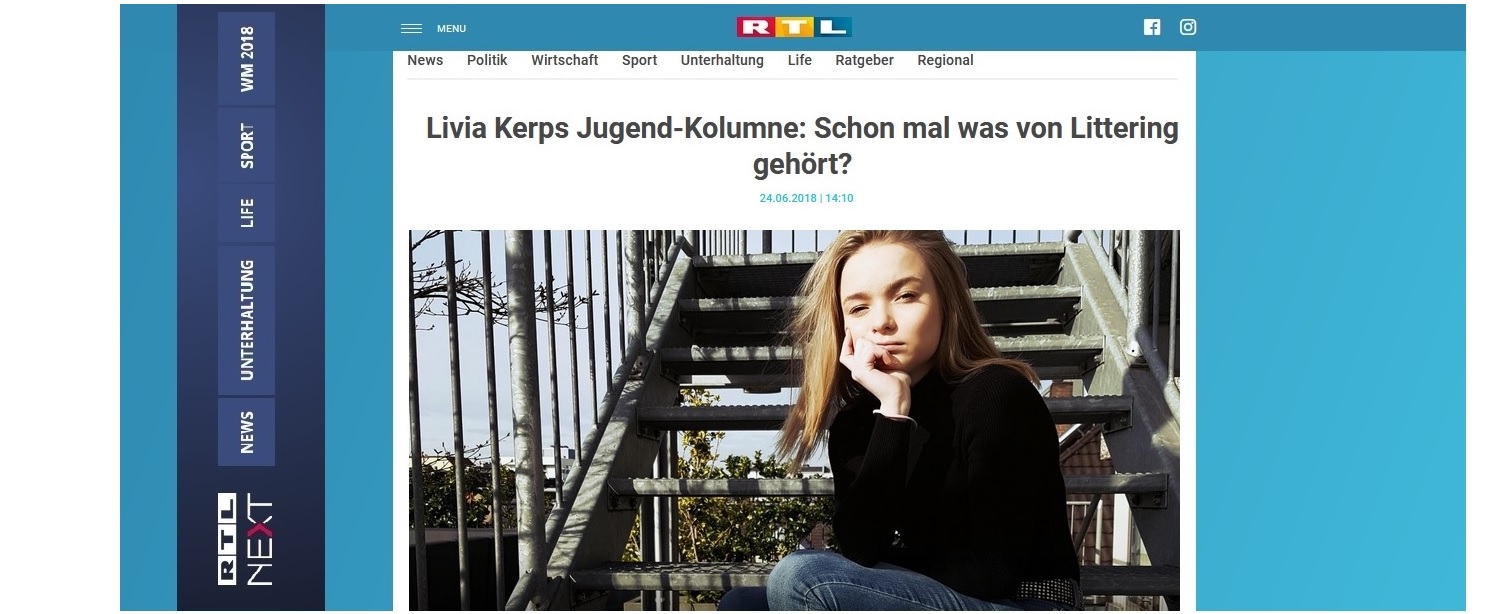Open News in top navigation
The height and width of the screenshot is (614, 1502).
pos(425,60)
